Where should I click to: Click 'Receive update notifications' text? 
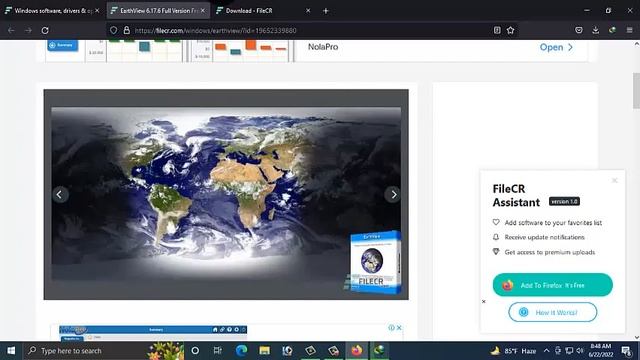(544, 238)
